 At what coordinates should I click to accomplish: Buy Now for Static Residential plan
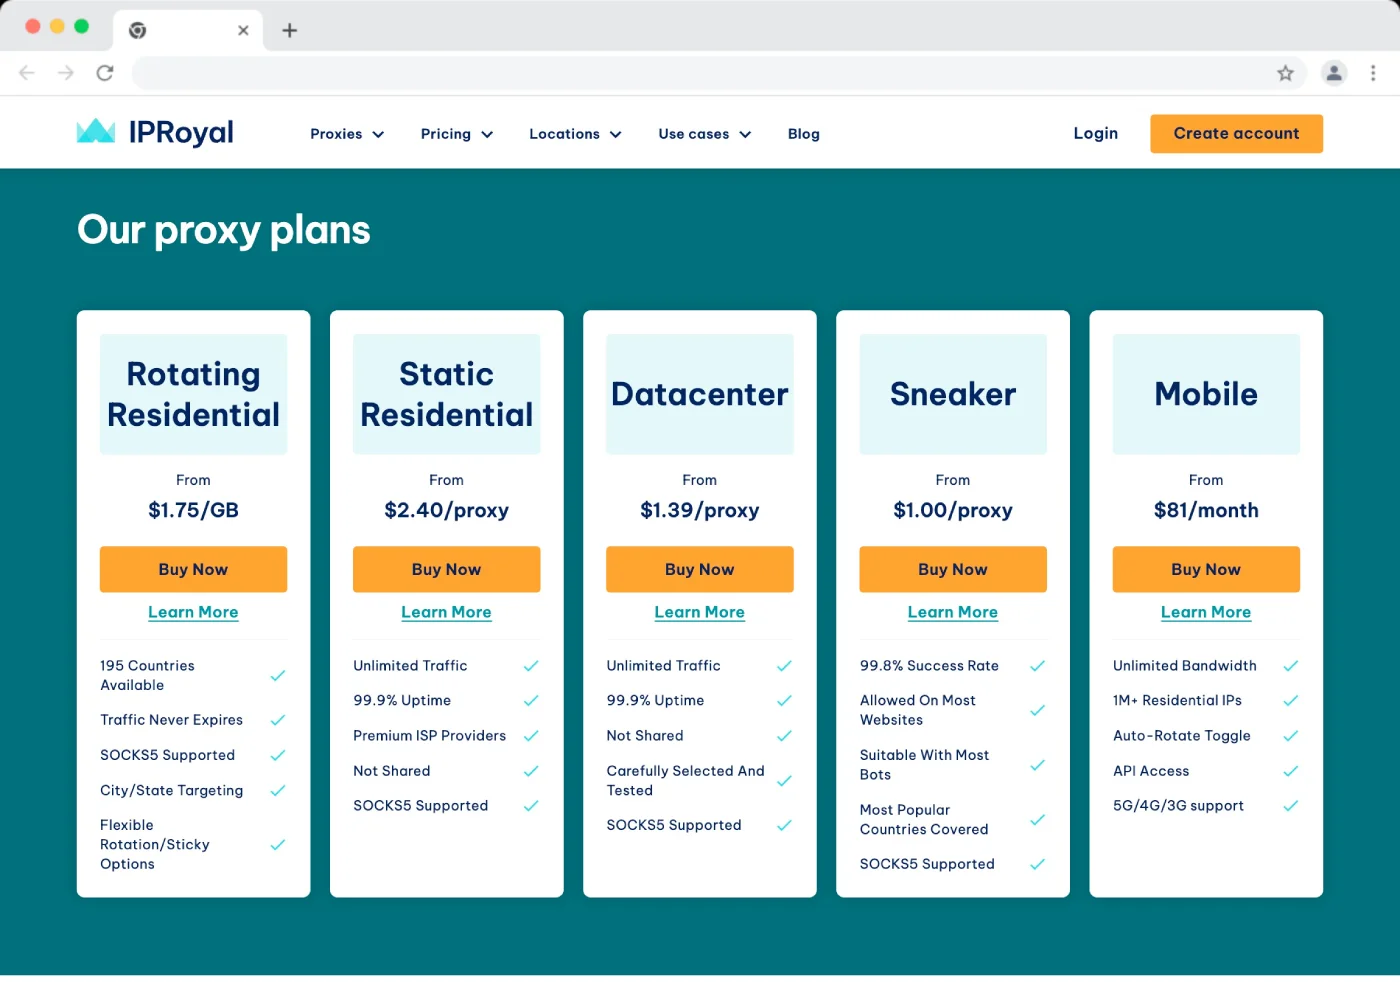446,569
